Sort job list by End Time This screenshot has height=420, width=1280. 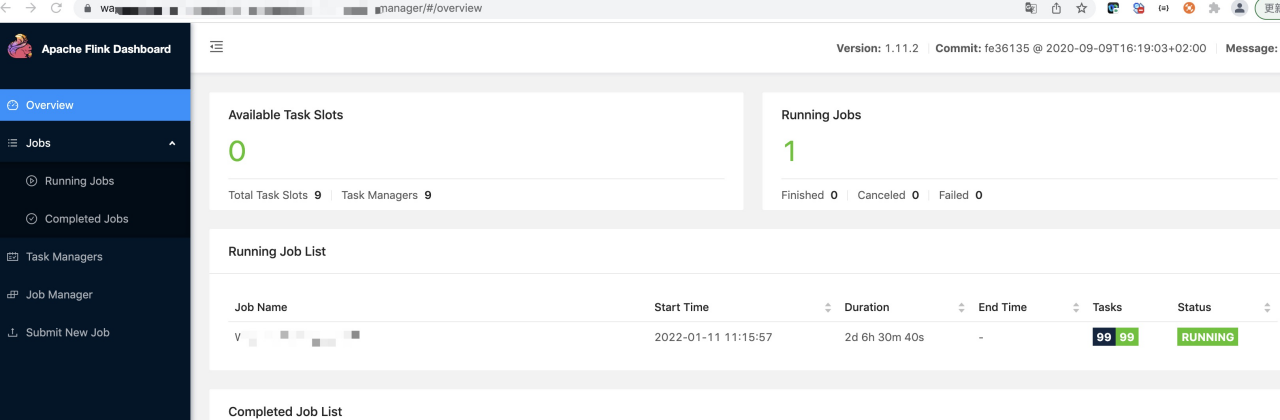click(1076, 307)
